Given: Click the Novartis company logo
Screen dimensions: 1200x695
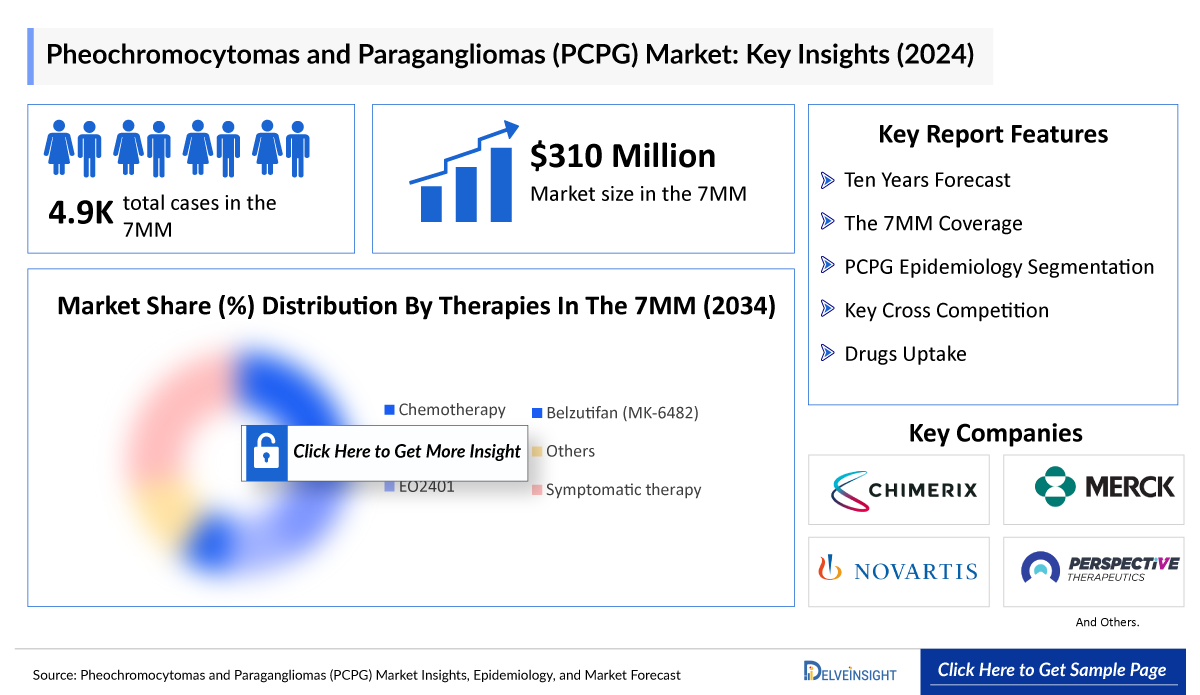Looking at the screenshot, I should [898, 571].
